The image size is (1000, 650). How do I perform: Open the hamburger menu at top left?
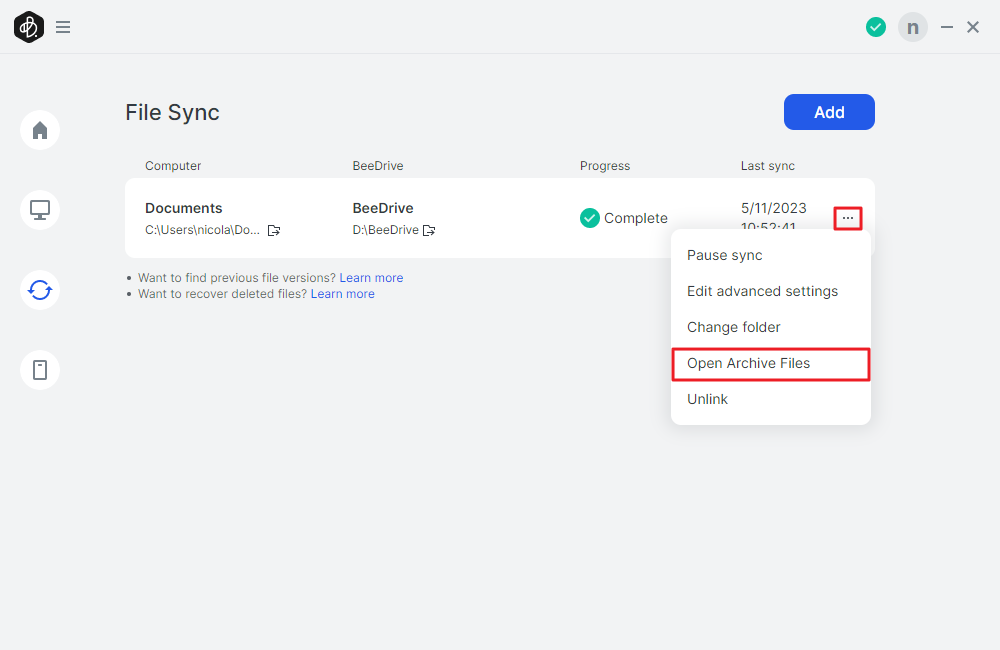point(63,27)
